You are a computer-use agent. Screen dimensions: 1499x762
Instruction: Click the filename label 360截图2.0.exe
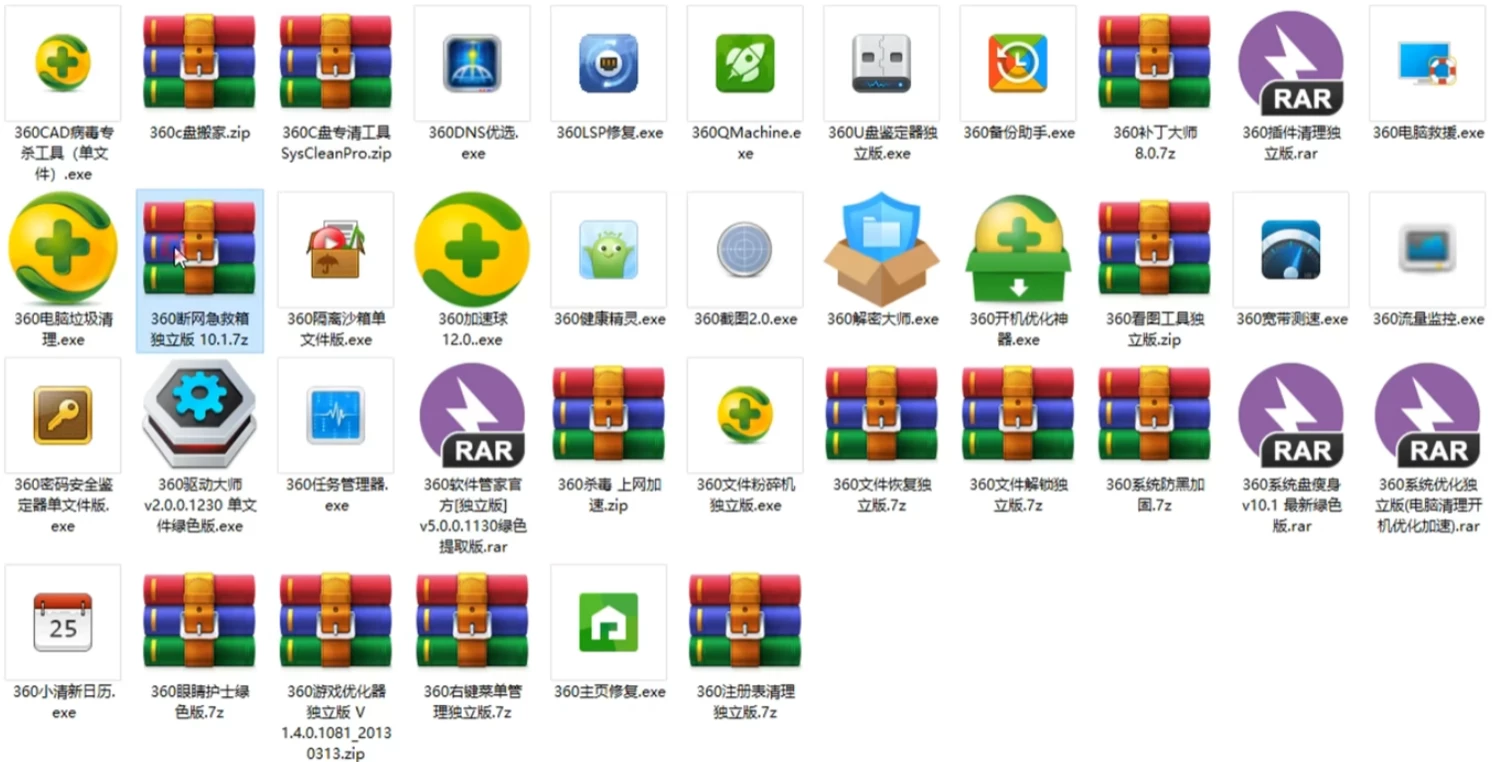[x=746, y=319]
